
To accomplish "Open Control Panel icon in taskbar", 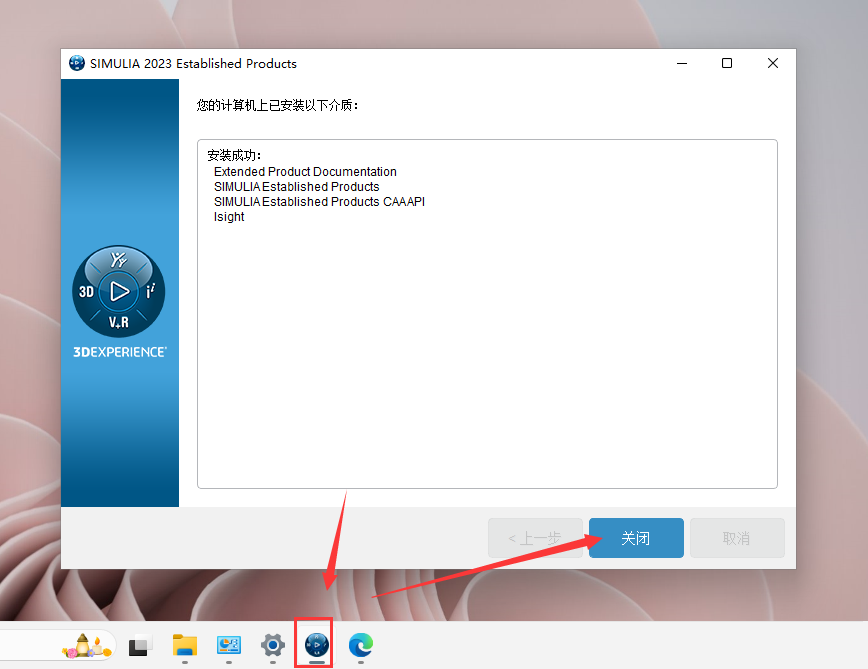I will click(x=229, y=645).
